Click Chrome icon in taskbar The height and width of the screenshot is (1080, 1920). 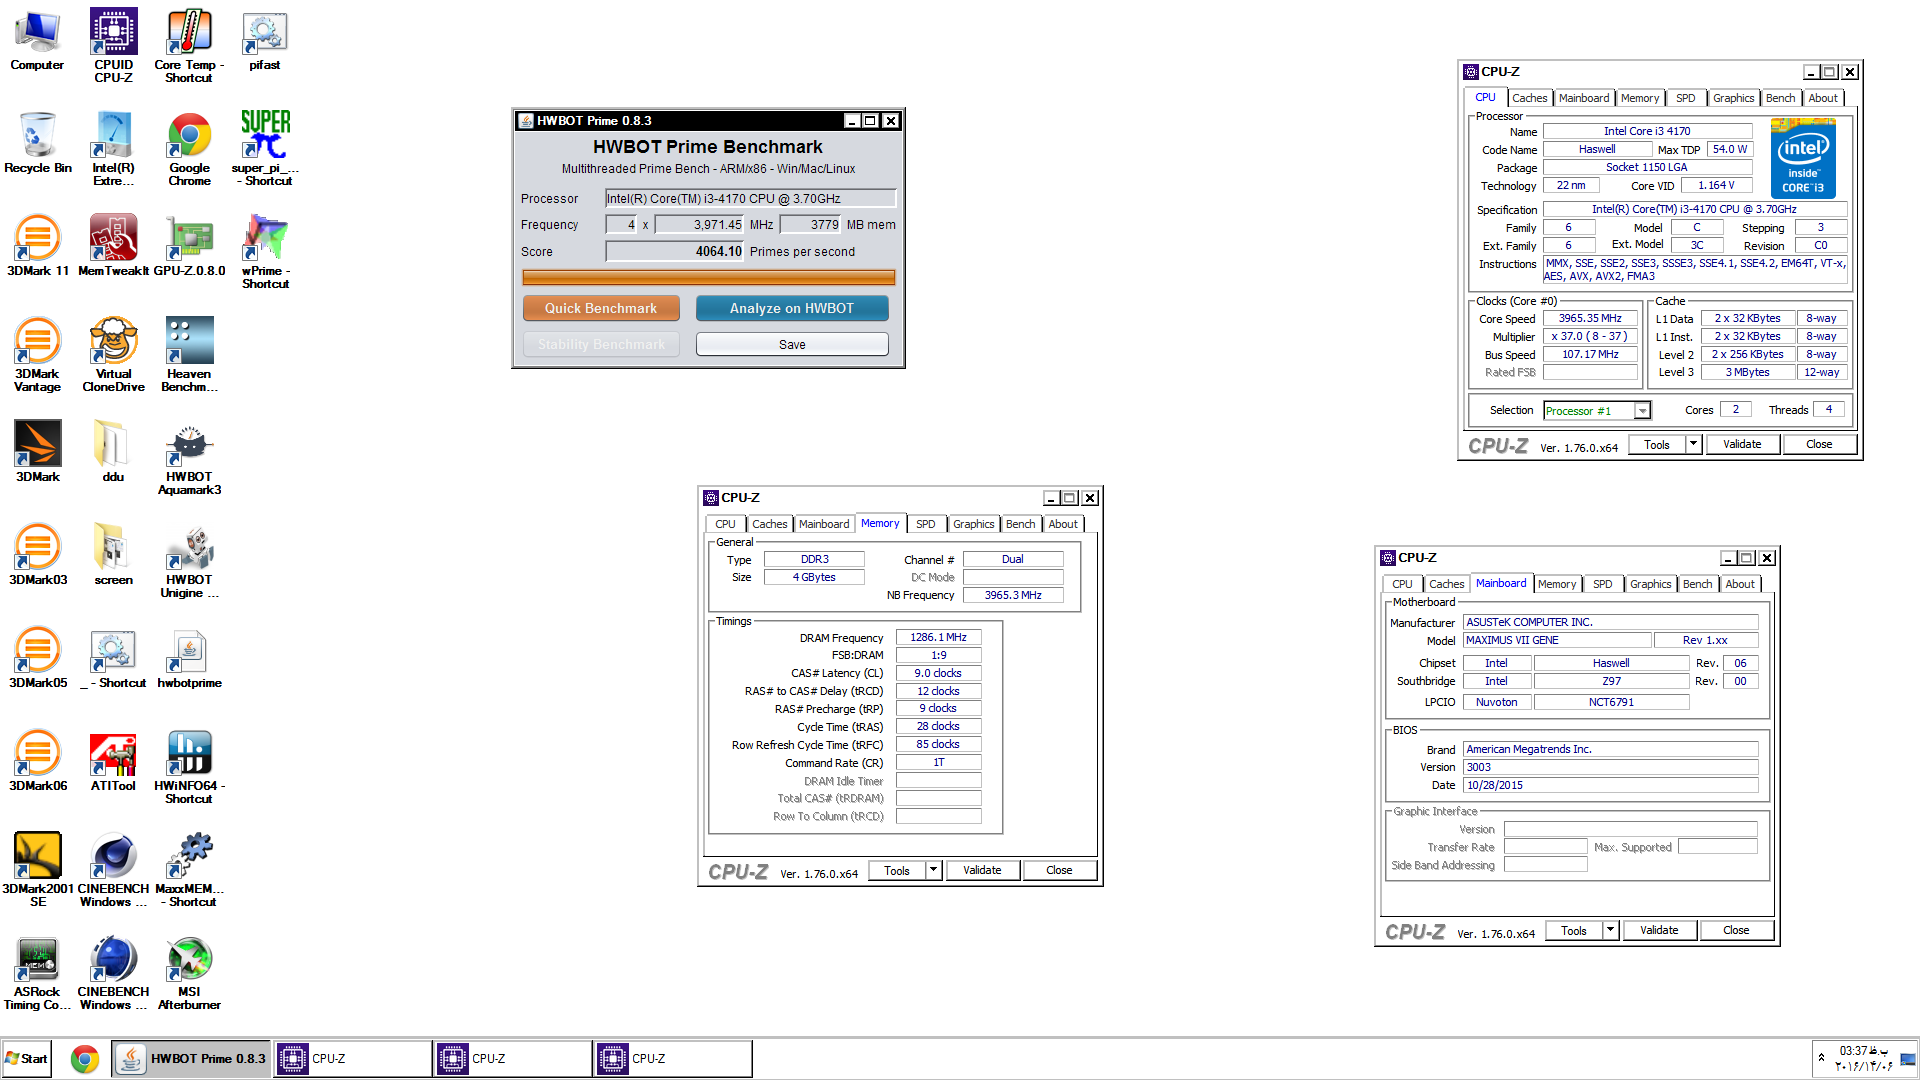pos(85,1058)
